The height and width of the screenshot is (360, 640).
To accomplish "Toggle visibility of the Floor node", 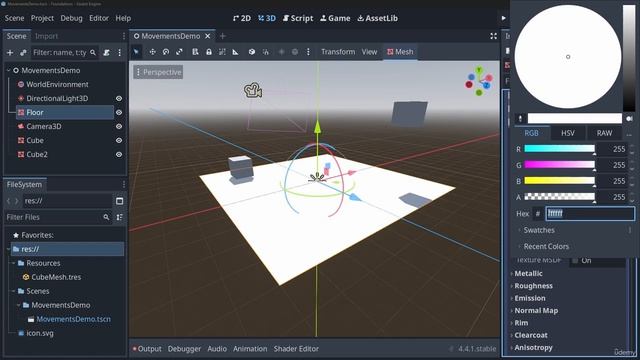I will coord(119,112).
